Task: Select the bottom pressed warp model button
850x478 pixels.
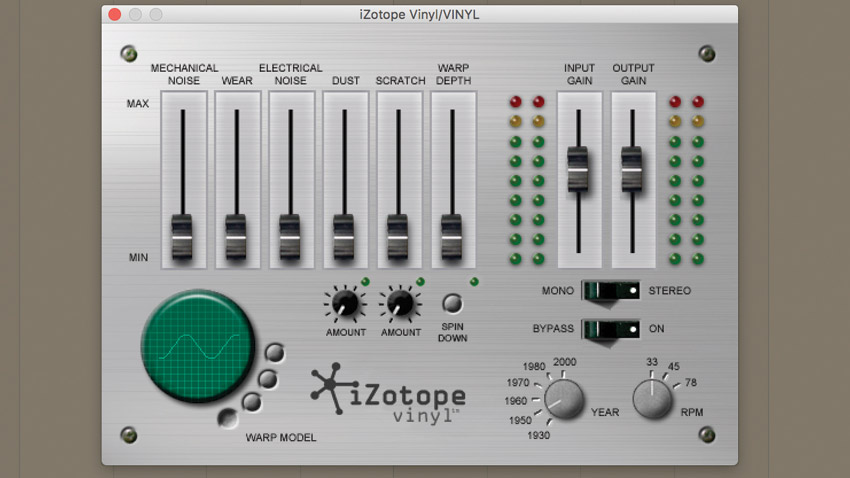Action: 228,418
